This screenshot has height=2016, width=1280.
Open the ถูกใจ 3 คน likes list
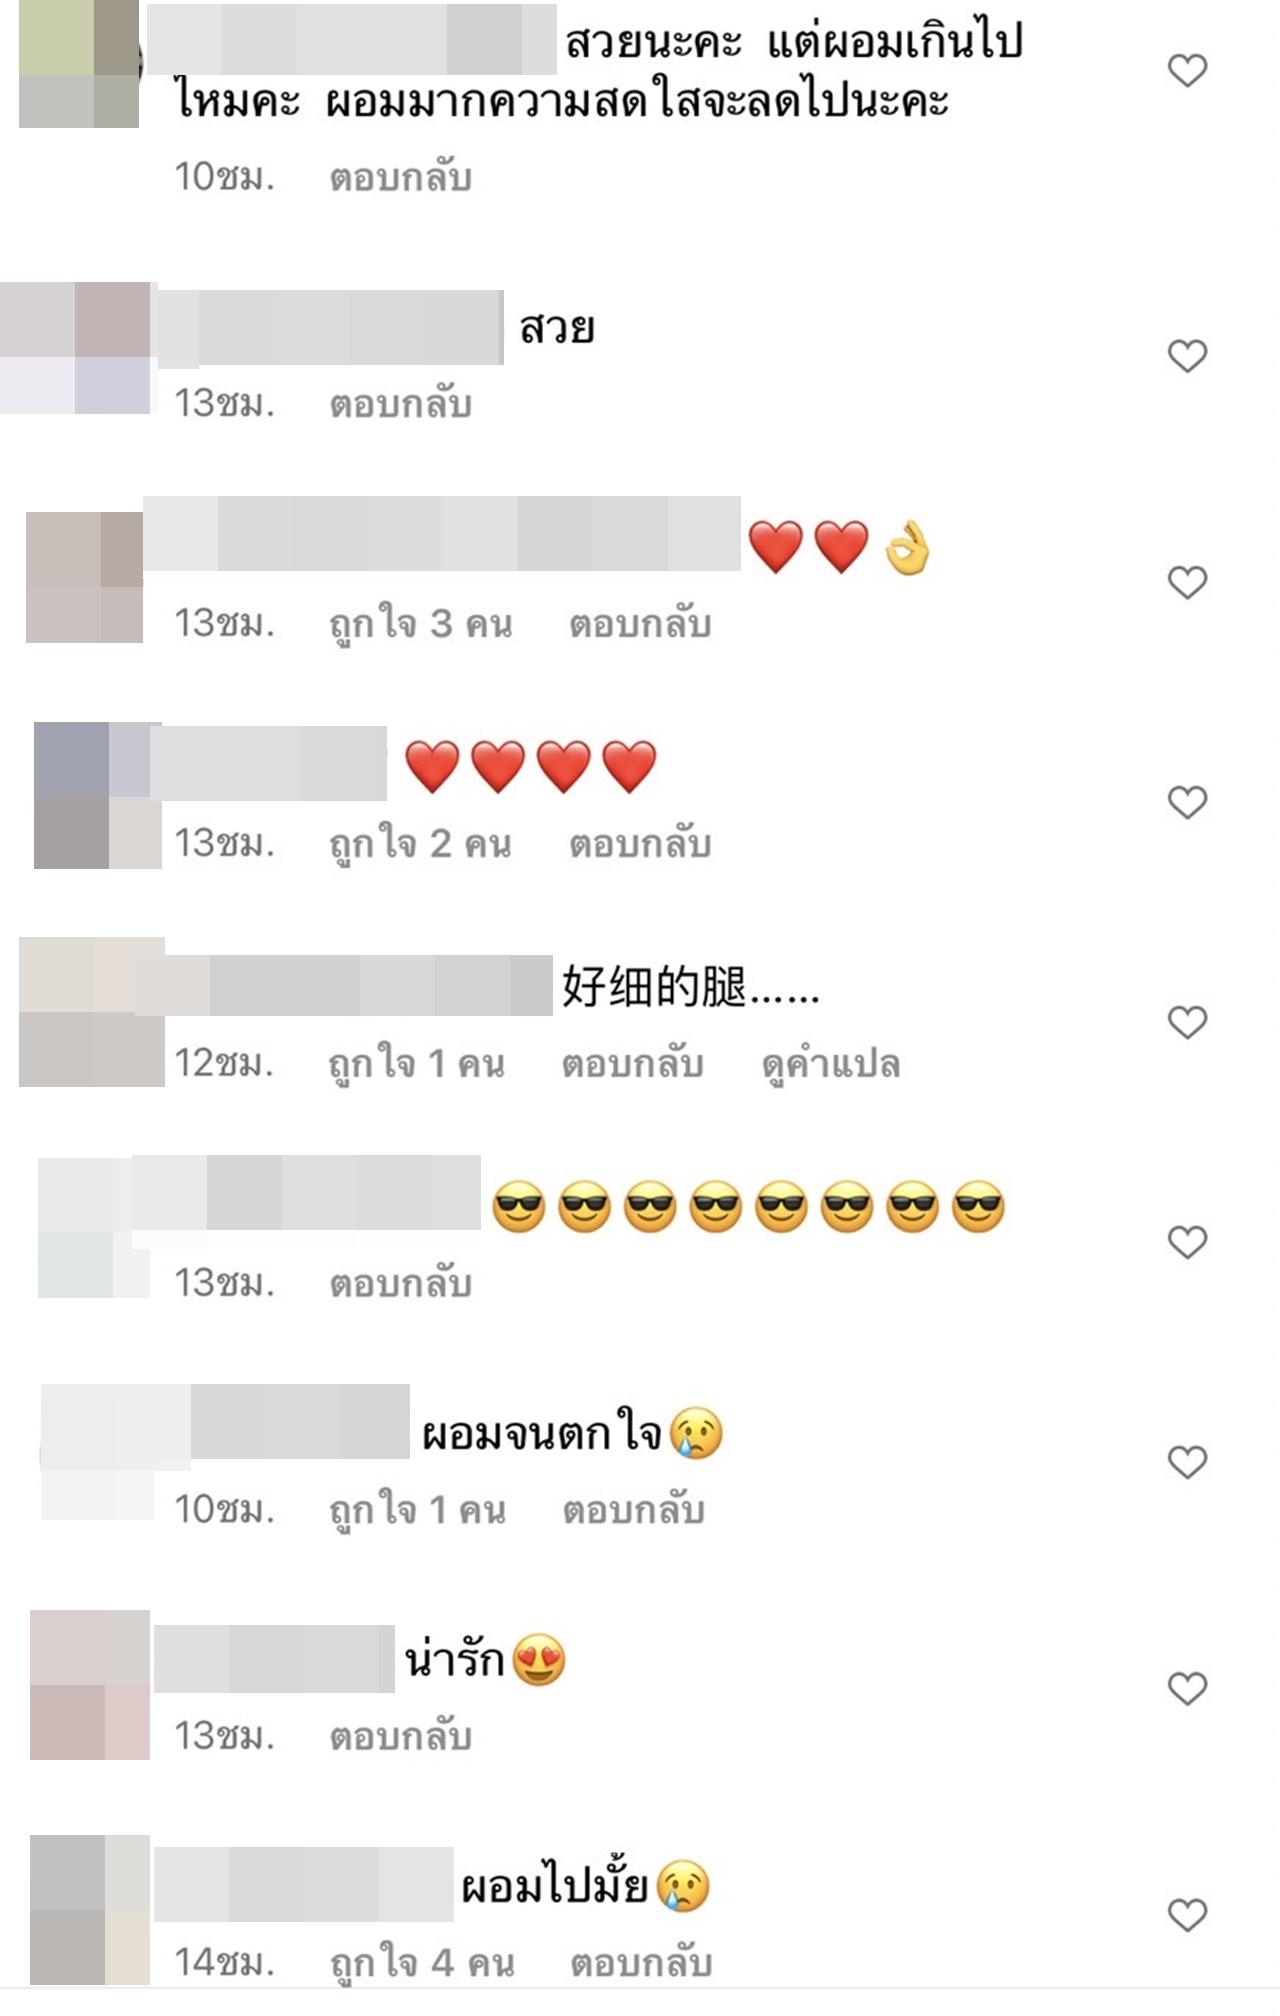[x=421, y=624]
